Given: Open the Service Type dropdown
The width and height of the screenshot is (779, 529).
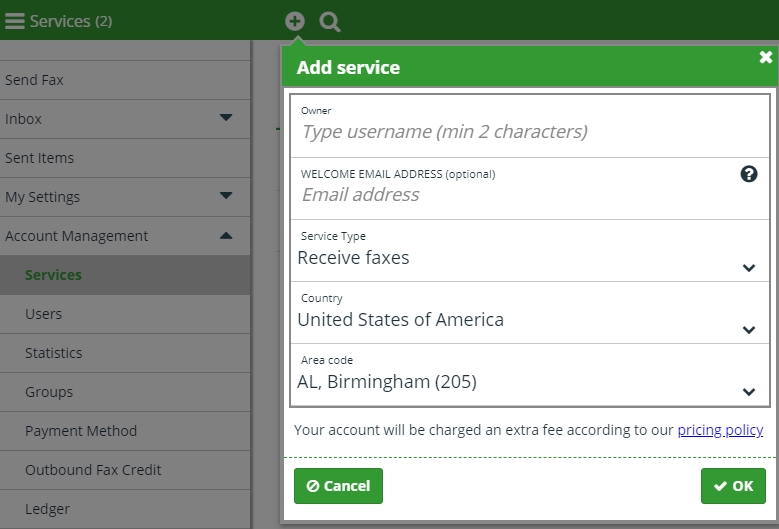Looking at the screenshot, I should point(530,251).
